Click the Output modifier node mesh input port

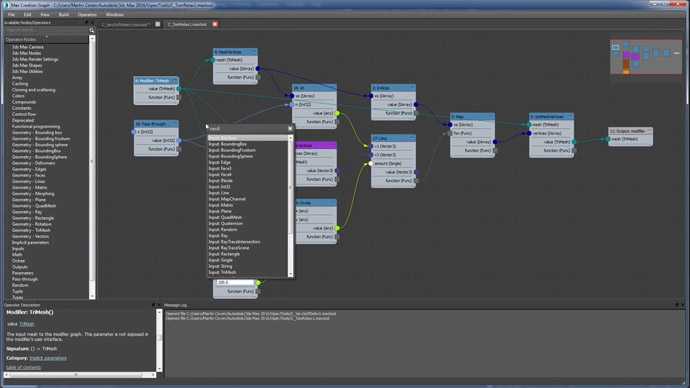click(608, 139)
